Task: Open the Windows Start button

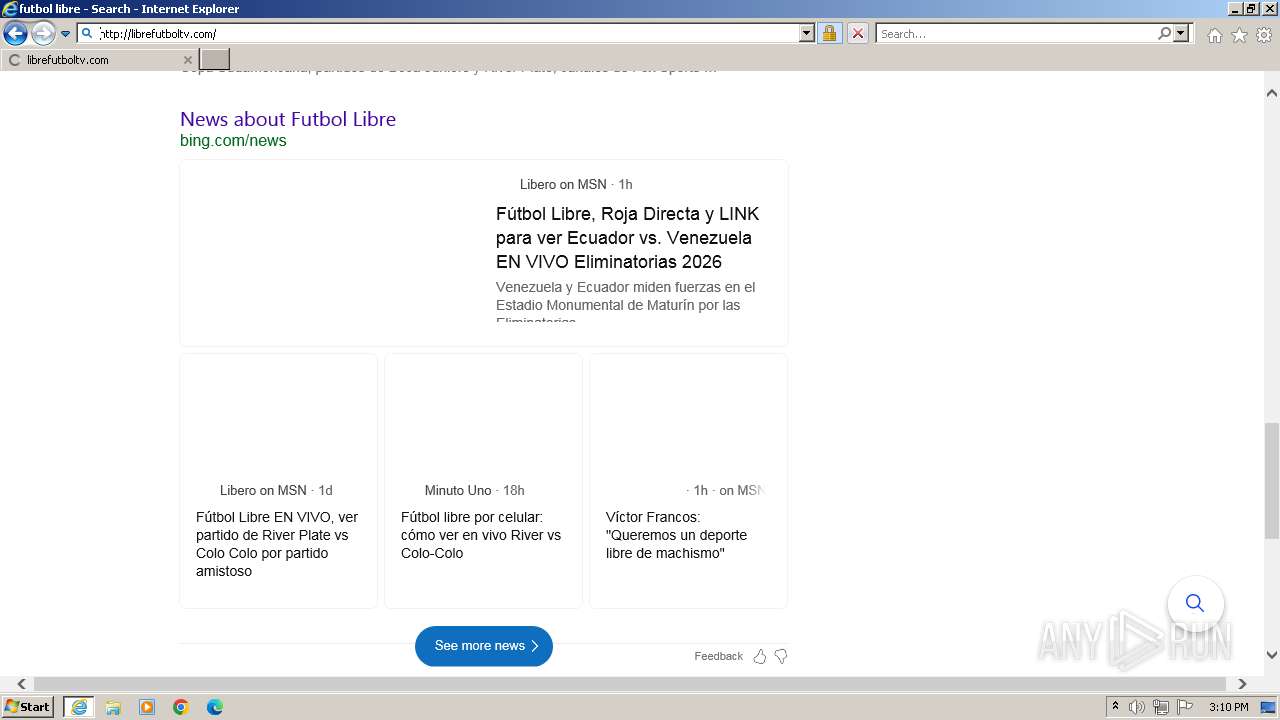Action: tap(28, 707)
